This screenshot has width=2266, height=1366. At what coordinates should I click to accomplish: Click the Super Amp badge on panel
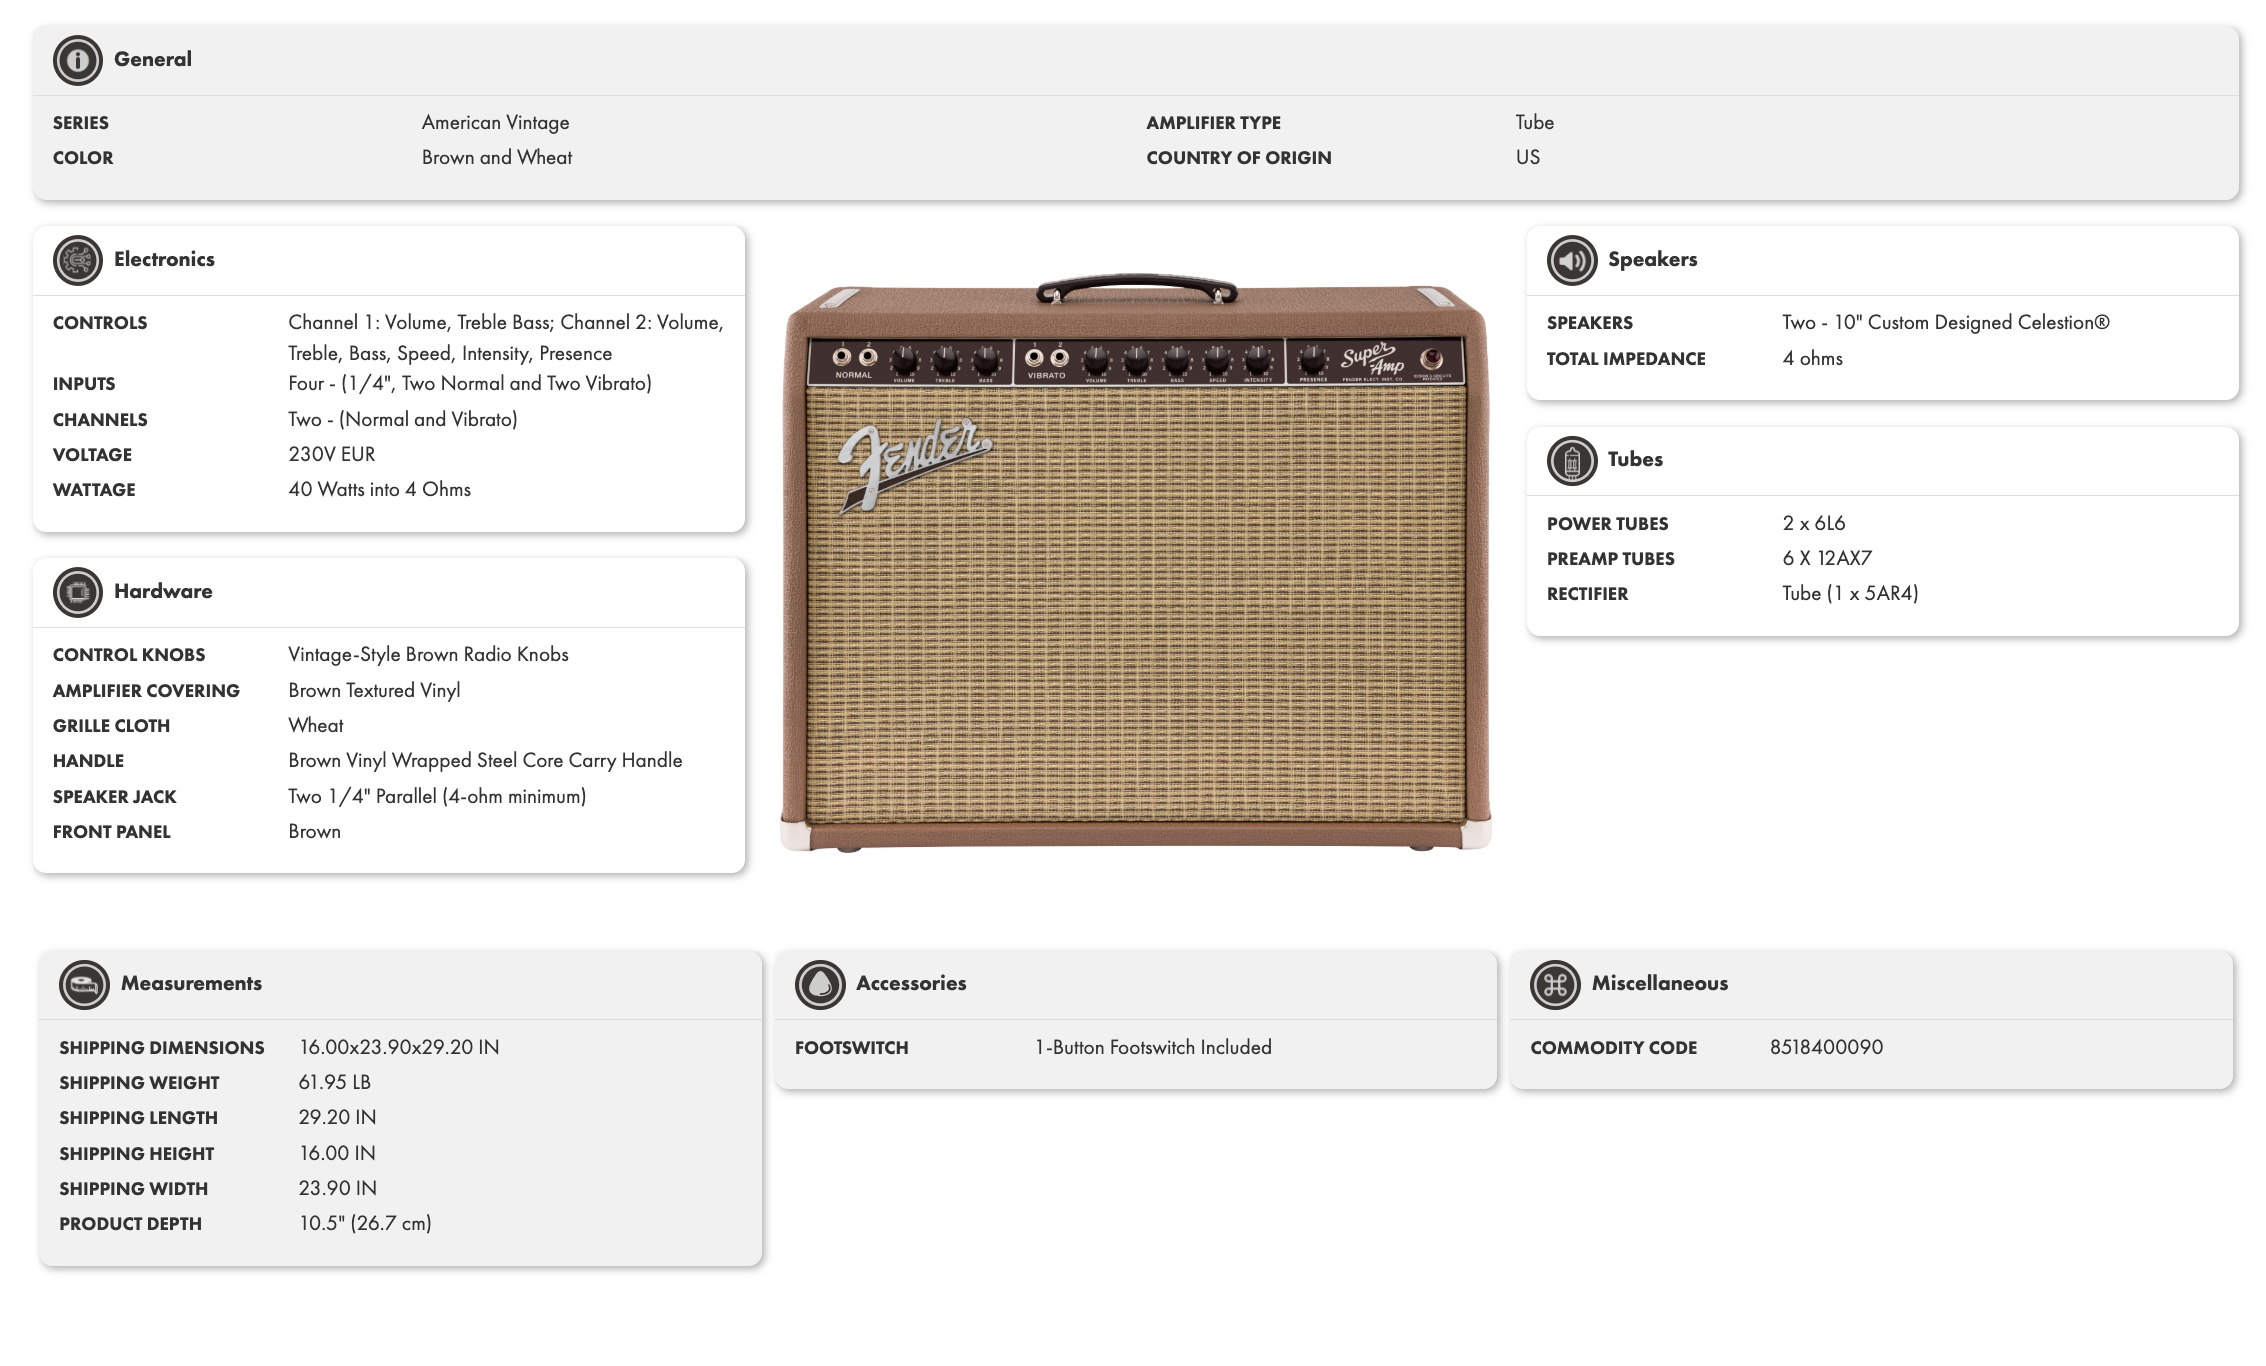click(1372, 360)
